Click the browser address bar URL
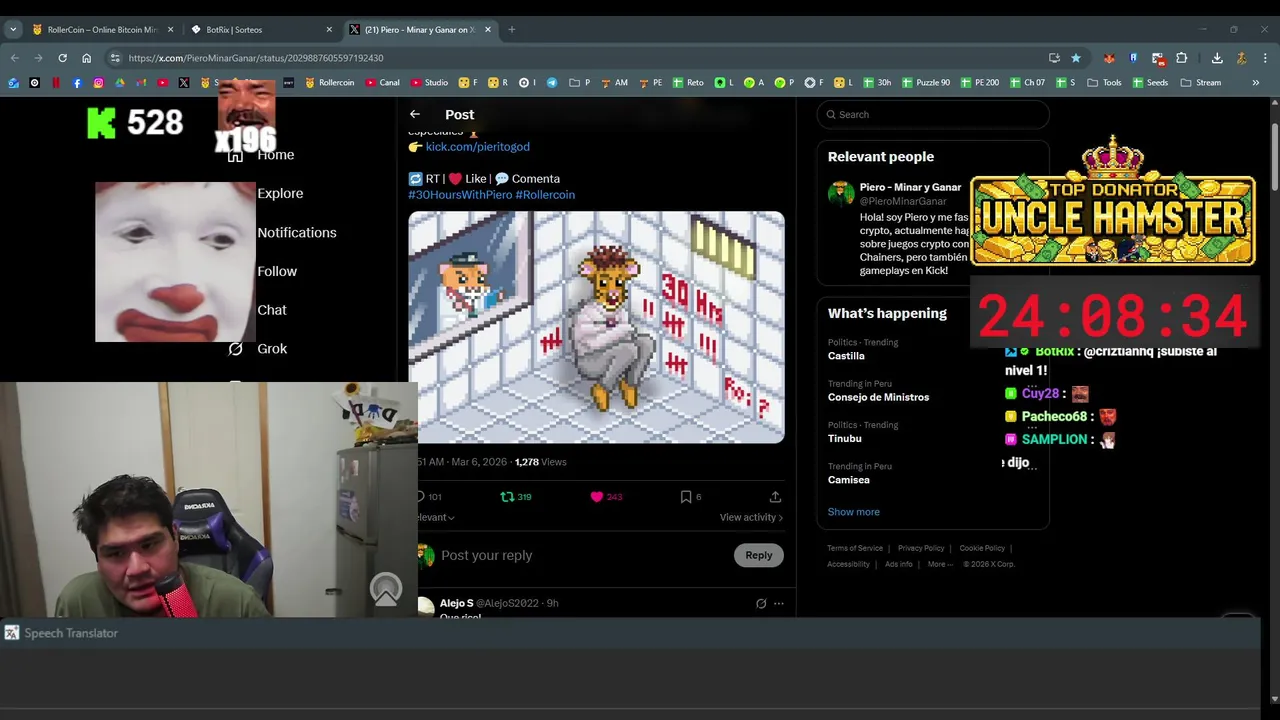Viewport: 1280px width, 720px height. click(256, 58)
